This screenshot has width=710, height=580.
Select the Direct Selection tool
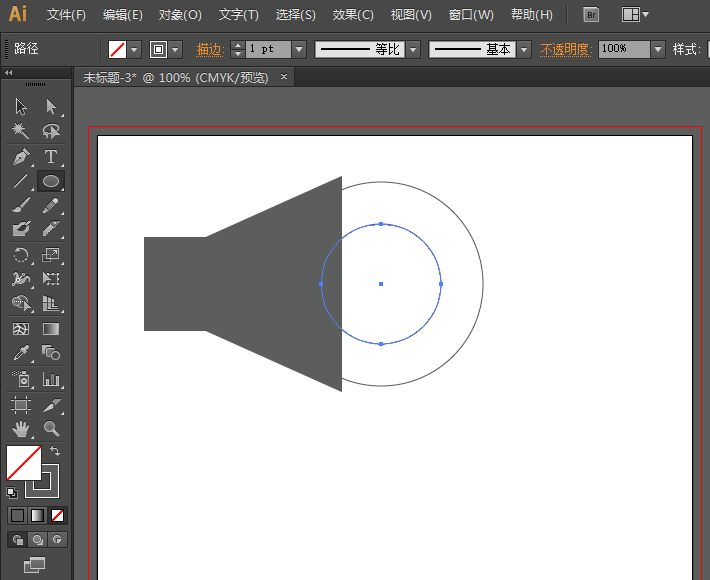click(x=51, y=107)
